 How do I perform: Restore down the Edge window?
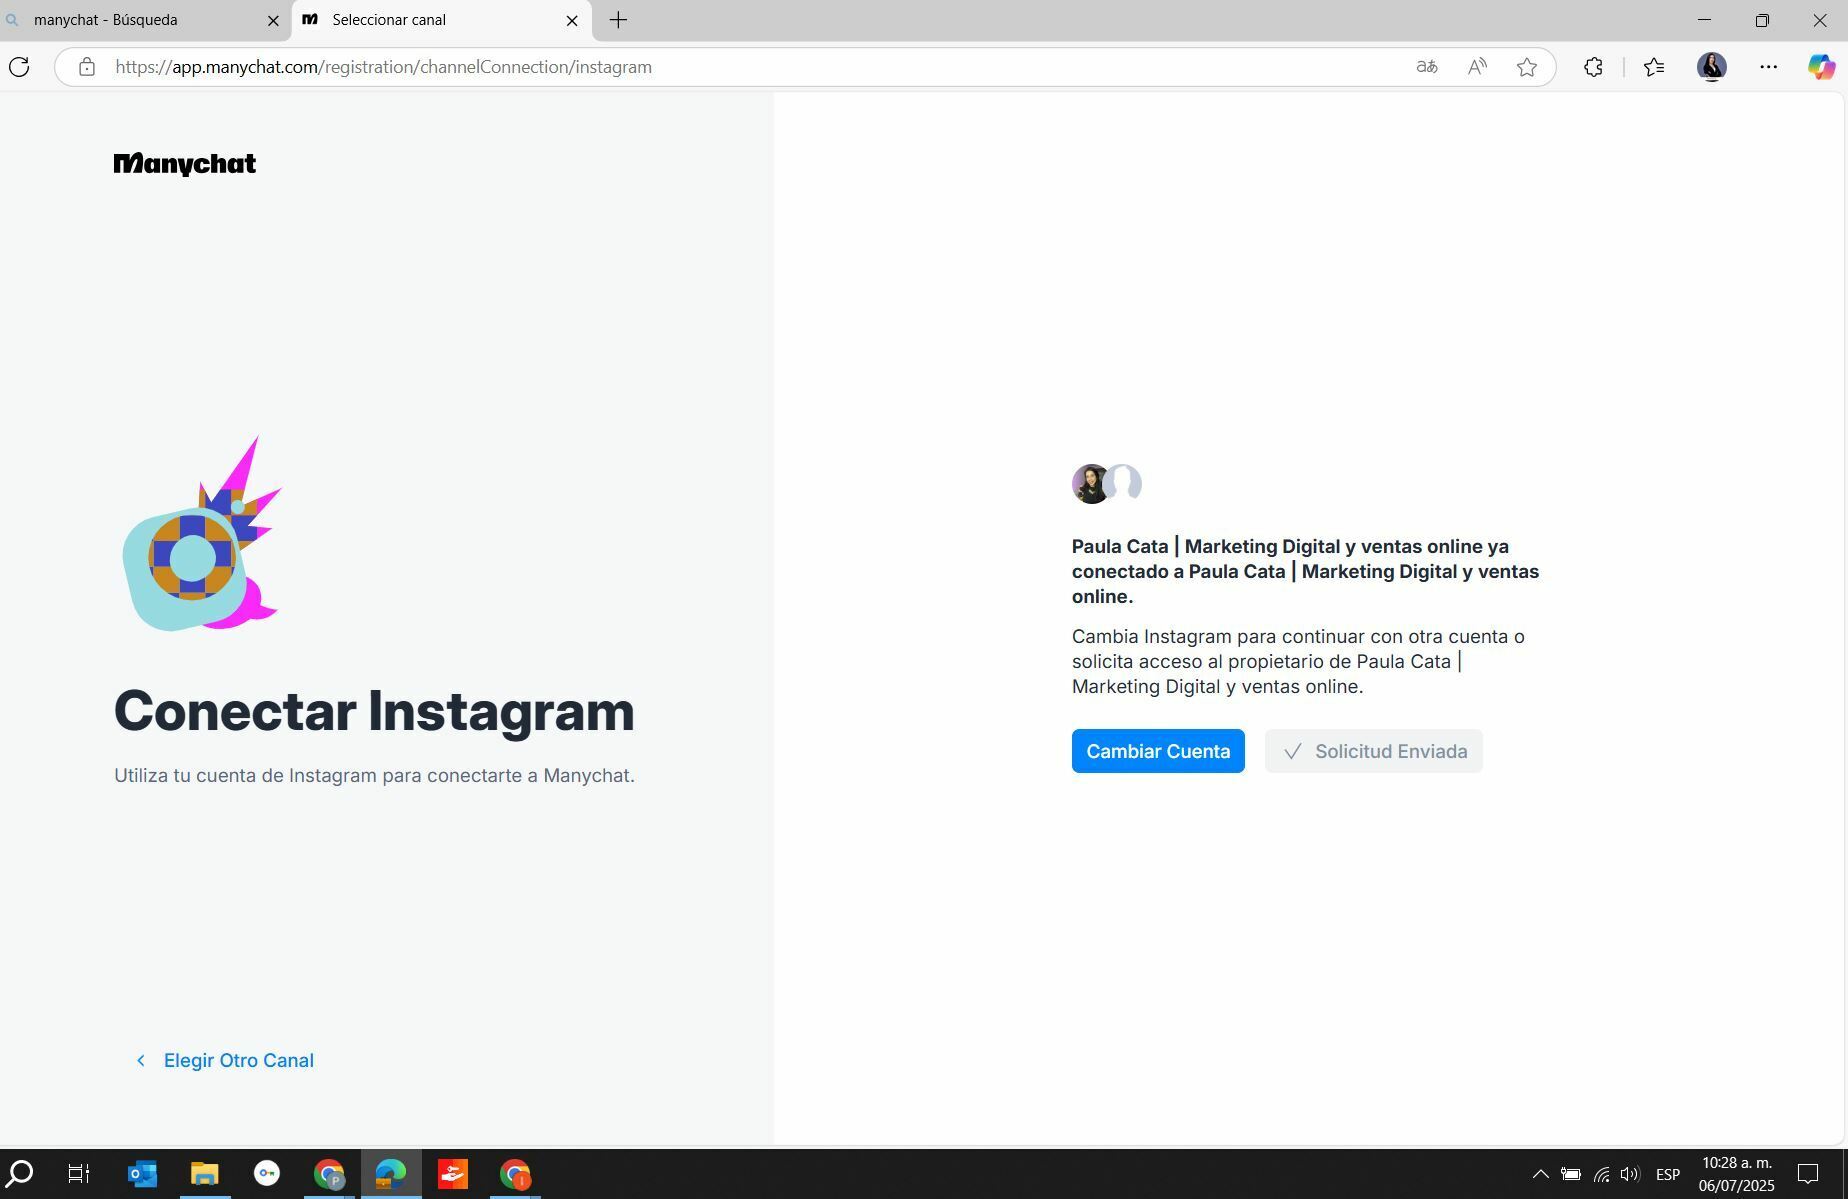point(1762,20)
